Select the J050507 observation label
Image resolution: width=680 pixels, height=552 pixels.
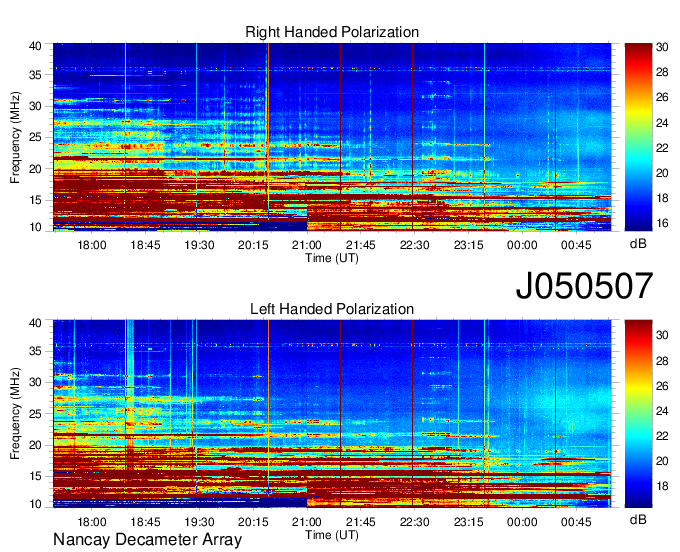[584, 286]
